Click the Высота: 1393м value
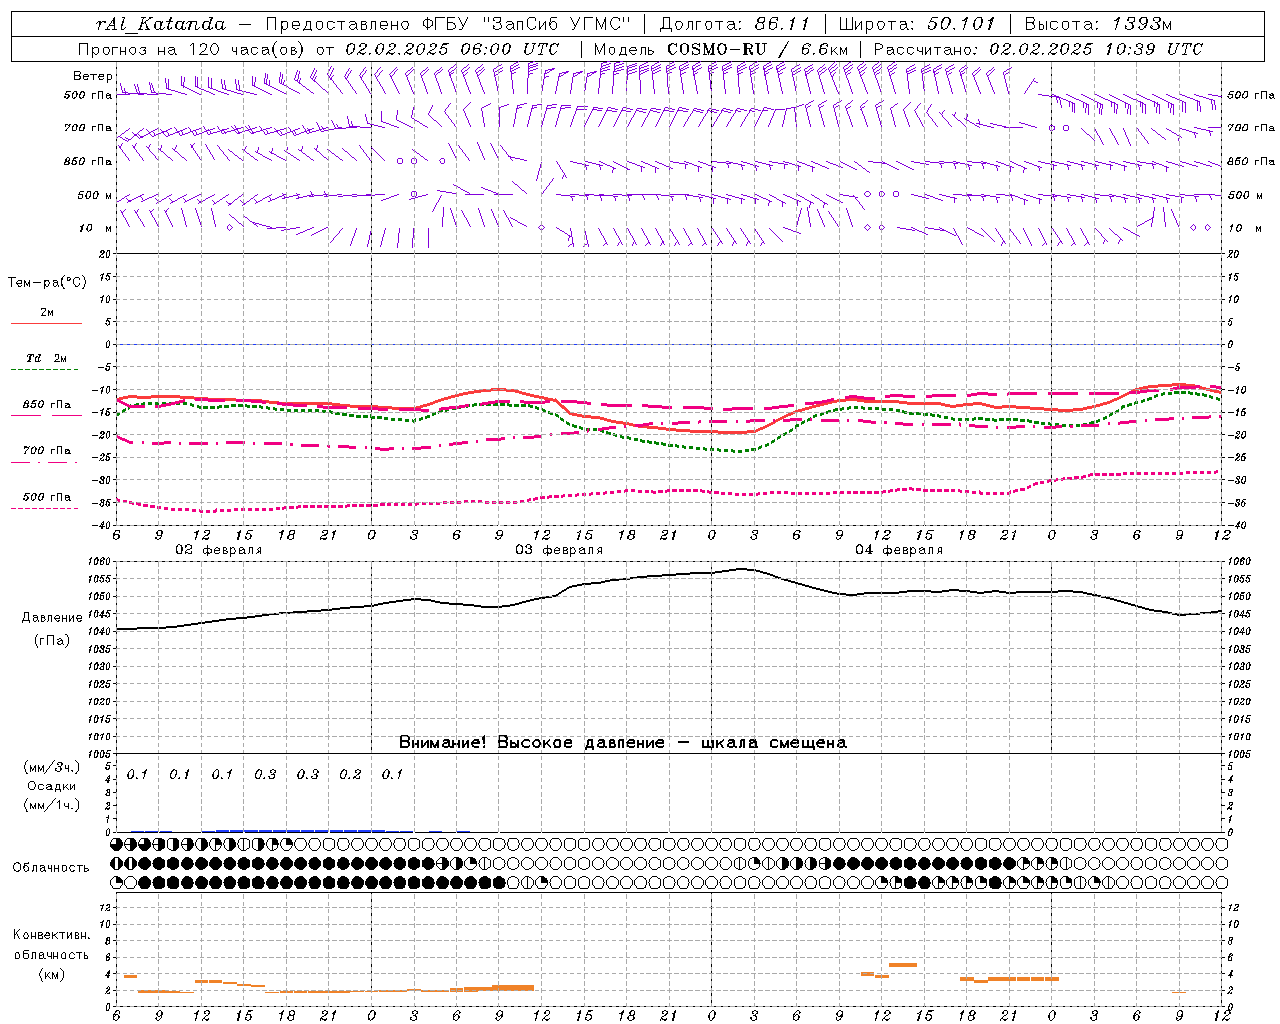 pyautogui.click(x=1098, y=24)
